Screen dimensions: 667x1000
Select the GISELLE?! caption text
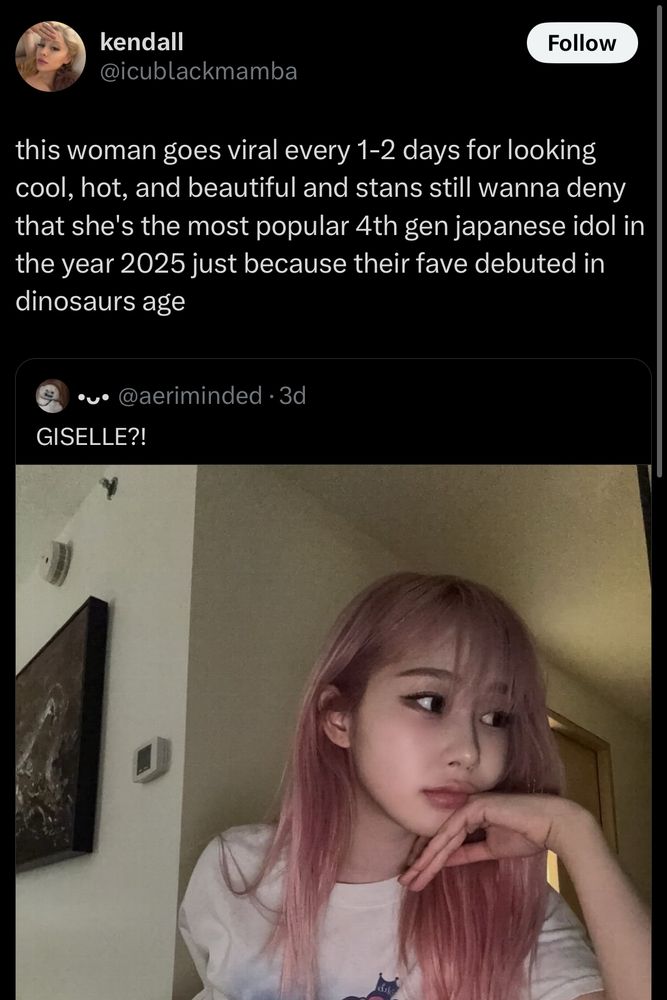pyautogui.click(x=91, y=437)
